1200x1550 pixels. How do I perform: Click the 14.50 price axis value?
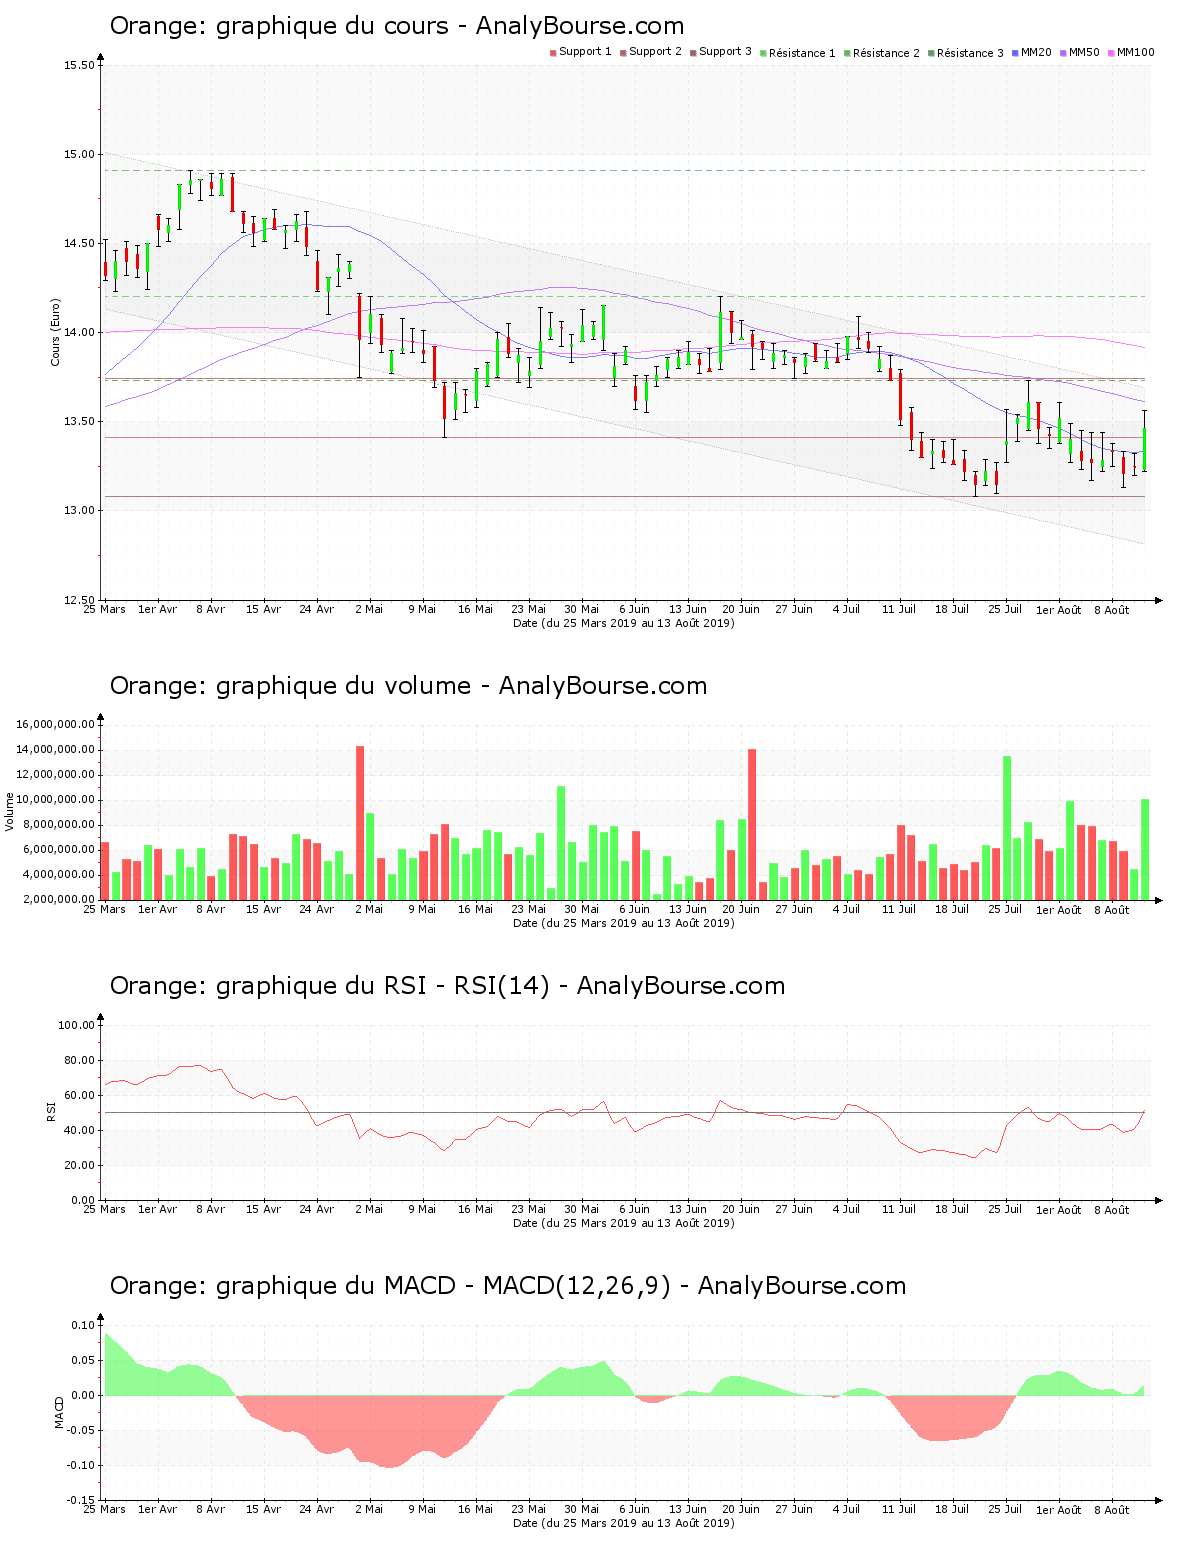coord(79,244)
